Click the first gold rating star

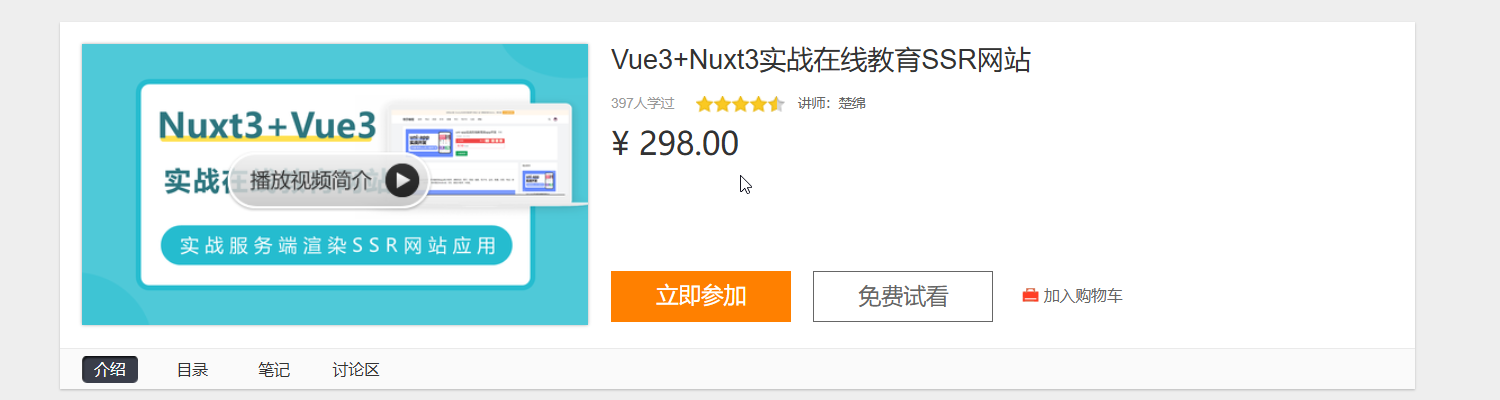[704, 104]
